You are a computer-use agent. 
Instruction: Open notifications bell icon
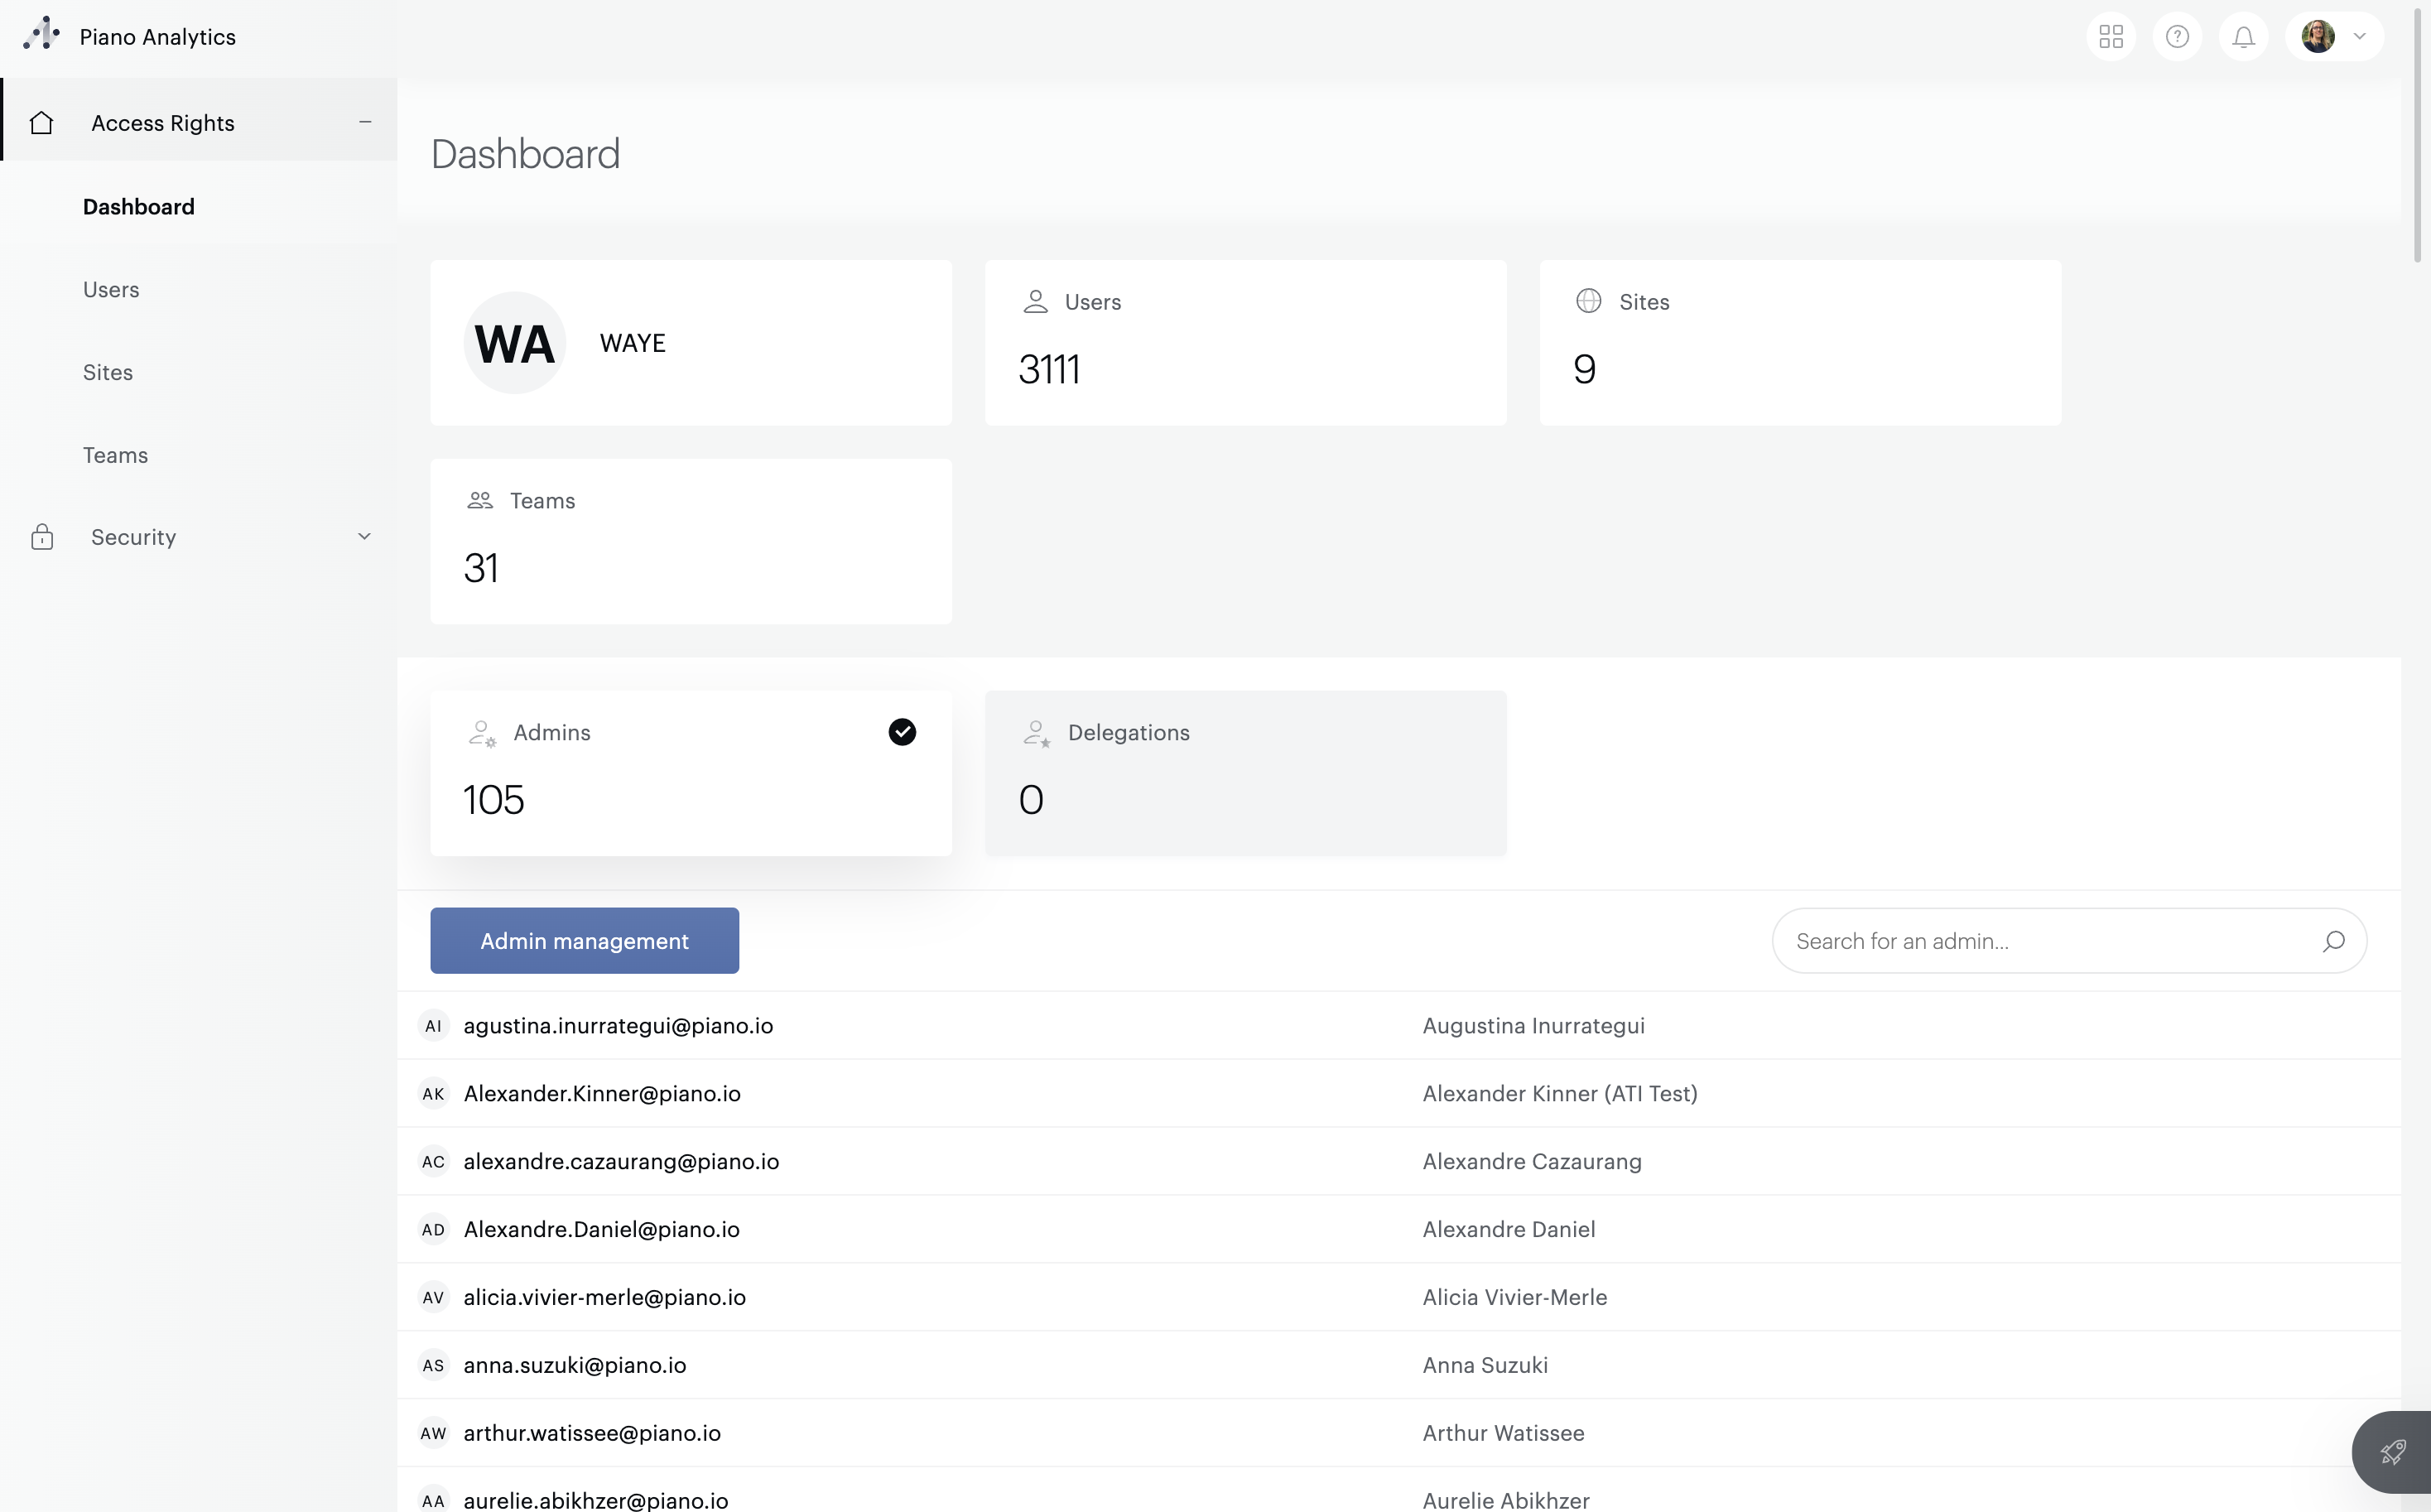coord(2243,37)
